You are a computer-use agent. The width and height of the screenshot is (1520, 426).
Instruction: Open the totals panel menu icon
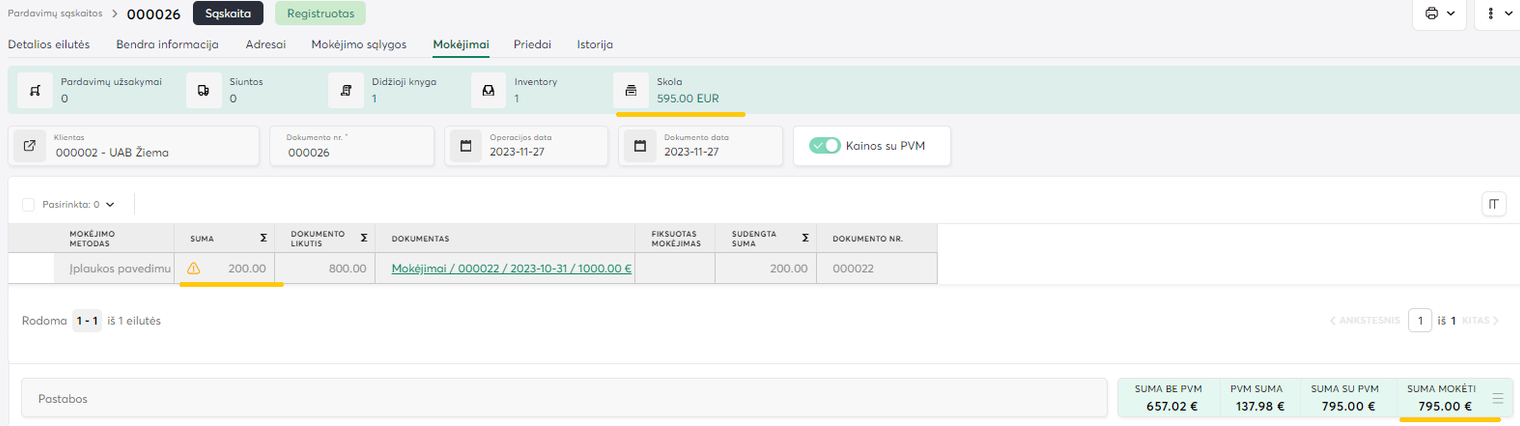pyautogui.click(x=1497, y=398)
